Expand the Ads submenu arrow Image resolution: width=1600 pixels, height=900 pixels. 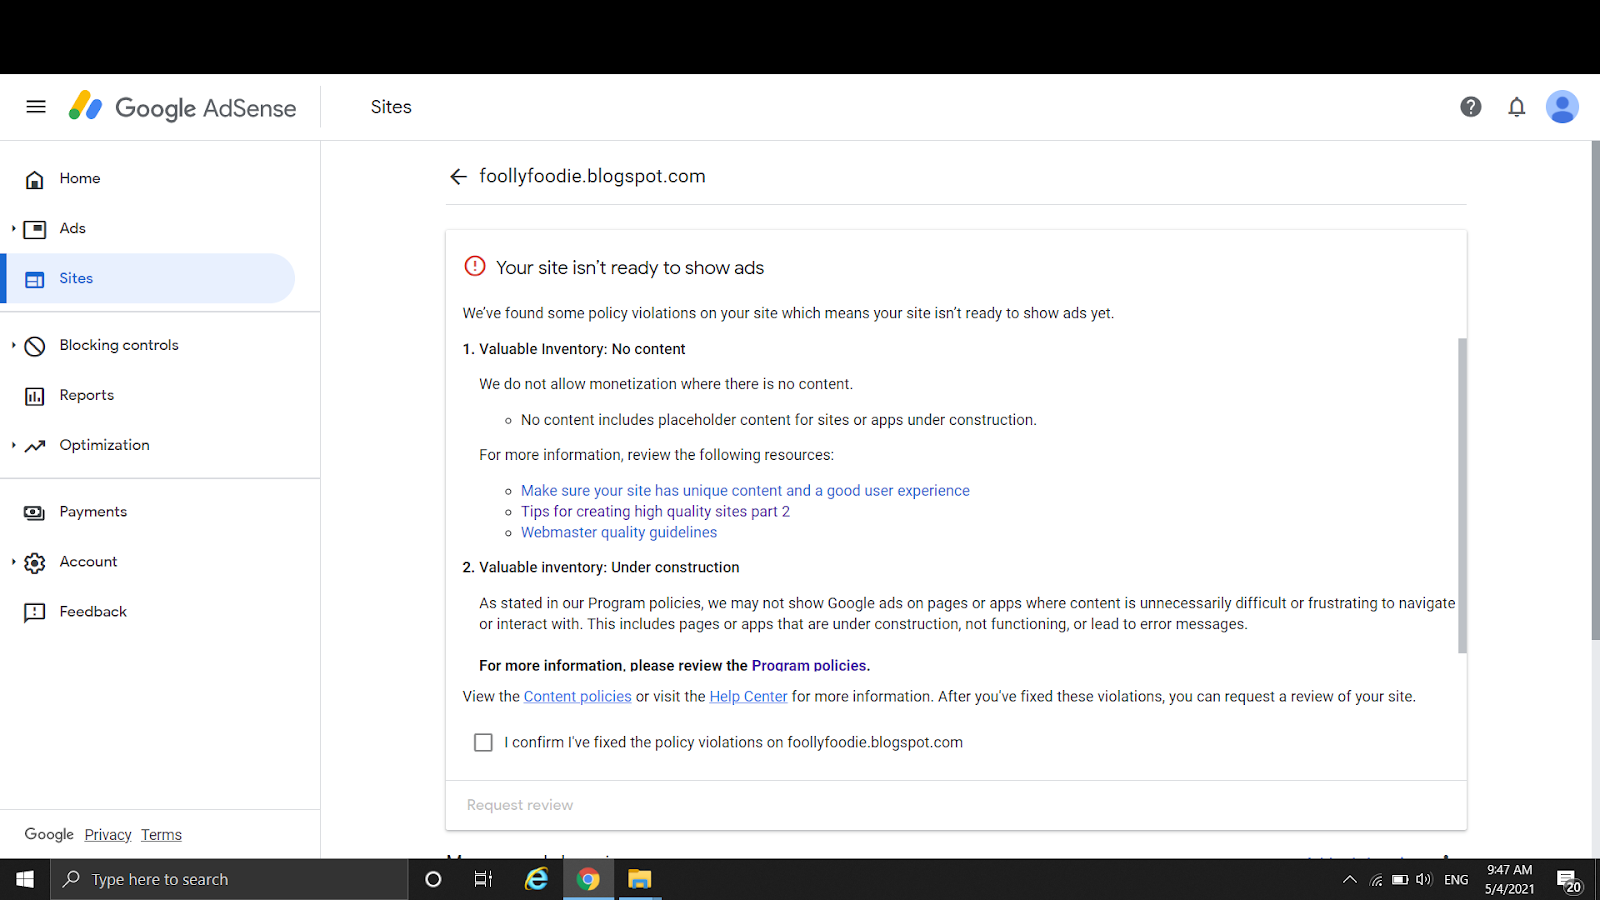click(13, 229)
